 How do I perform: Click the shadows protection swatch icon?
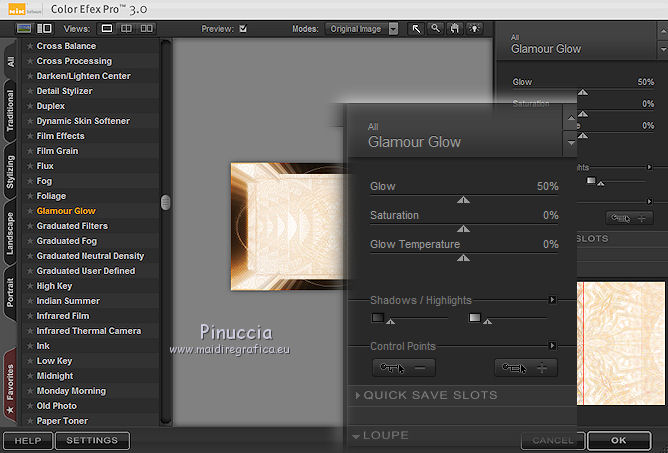pos(378,317)
